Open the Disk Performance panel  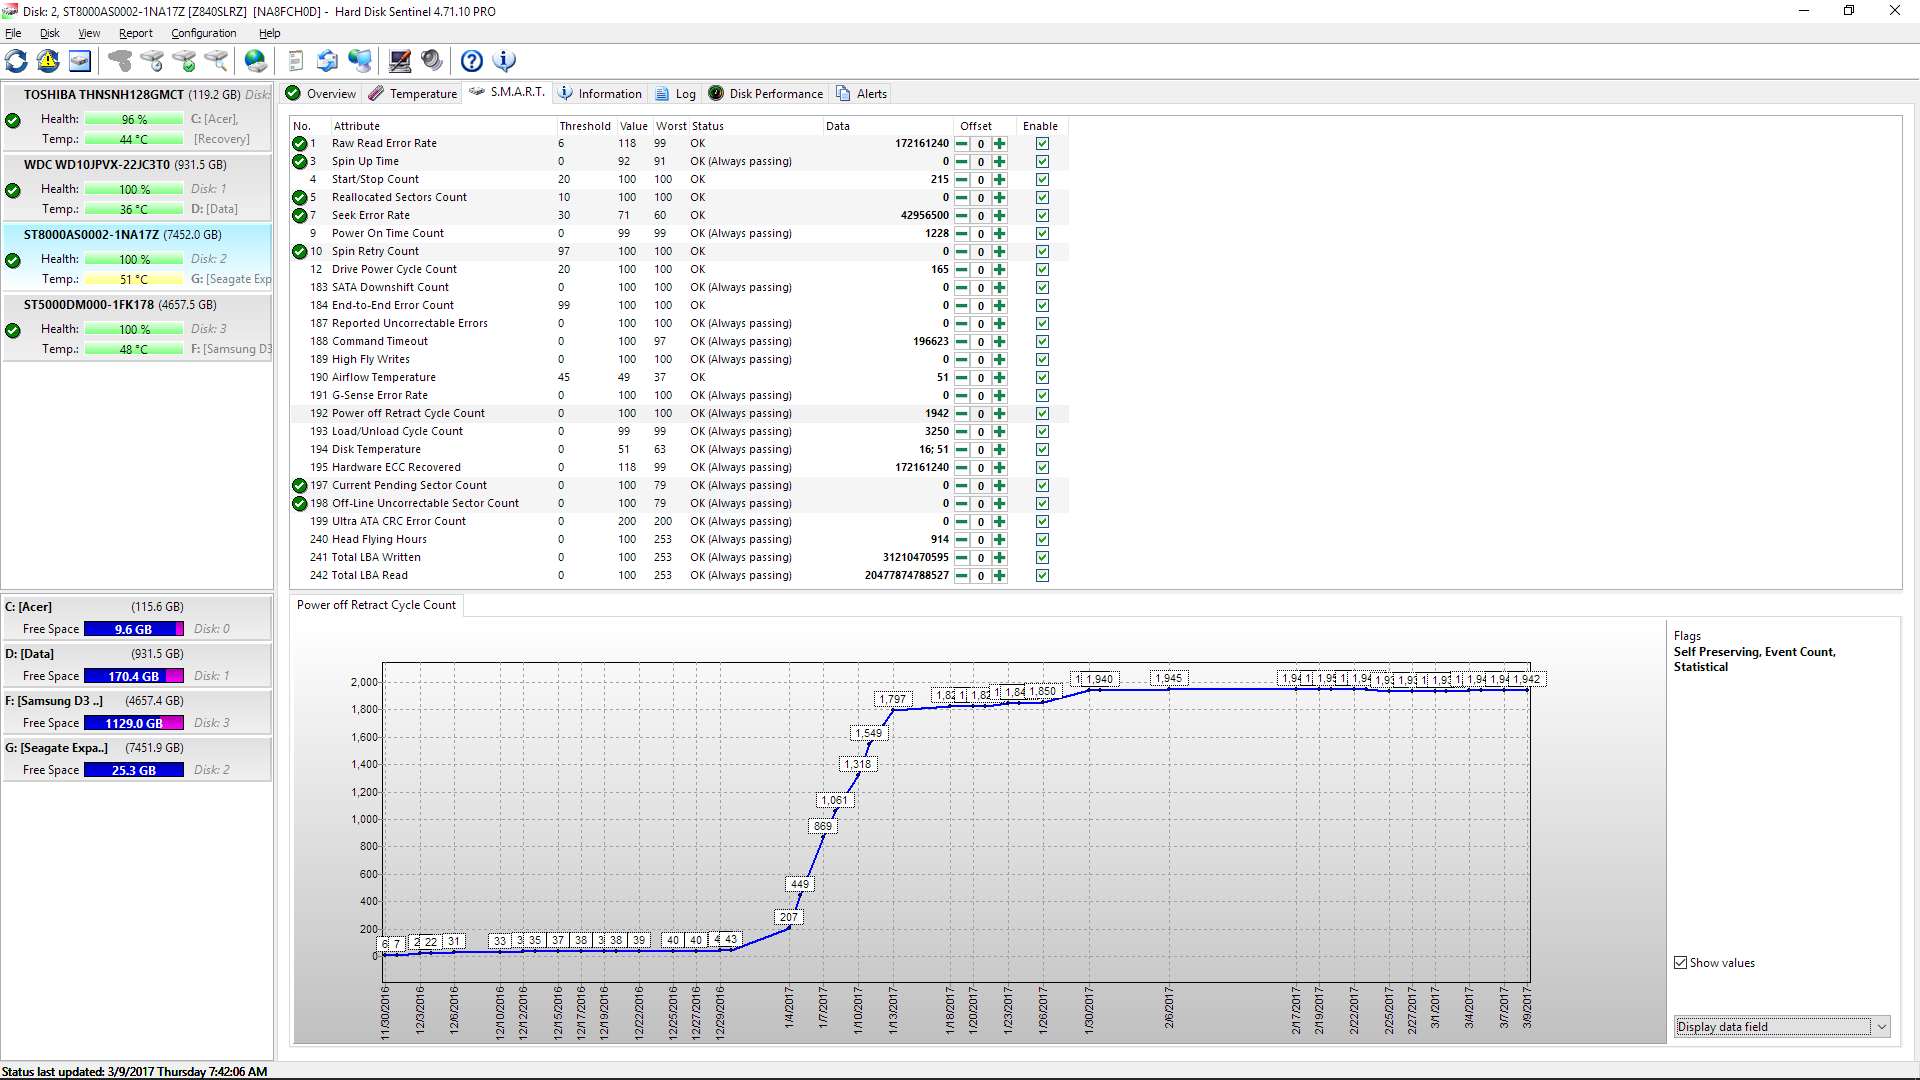767,94
